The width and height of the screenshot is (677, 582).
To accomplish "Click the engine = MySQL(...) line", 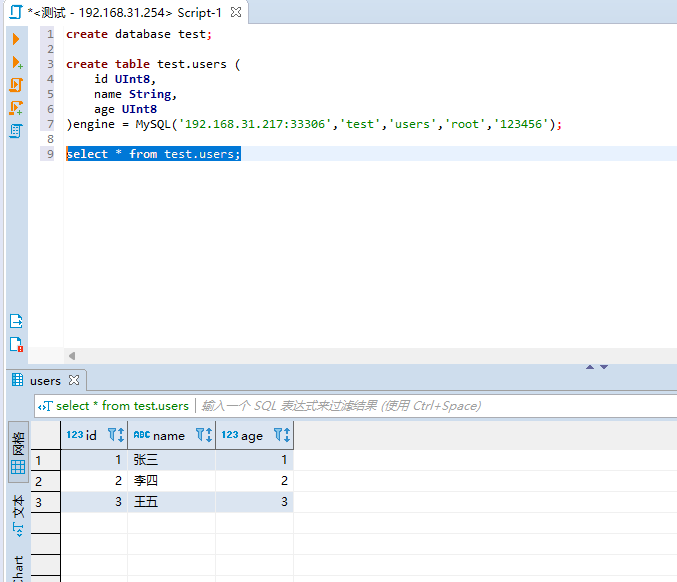I will 314,124.
